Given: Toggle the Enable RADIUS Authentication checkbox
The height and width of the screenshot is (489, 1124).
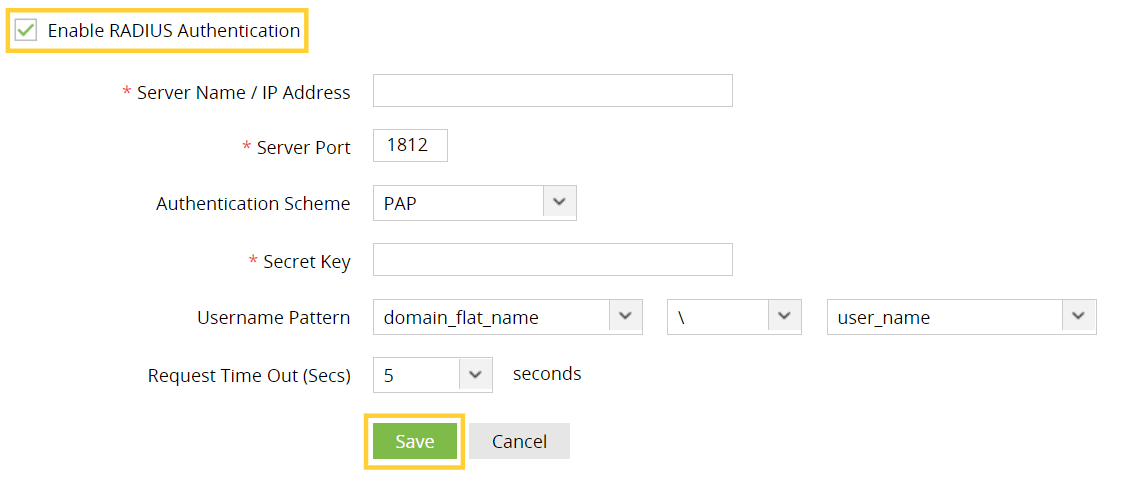Looking at the screenshot, I should [27, 31].
